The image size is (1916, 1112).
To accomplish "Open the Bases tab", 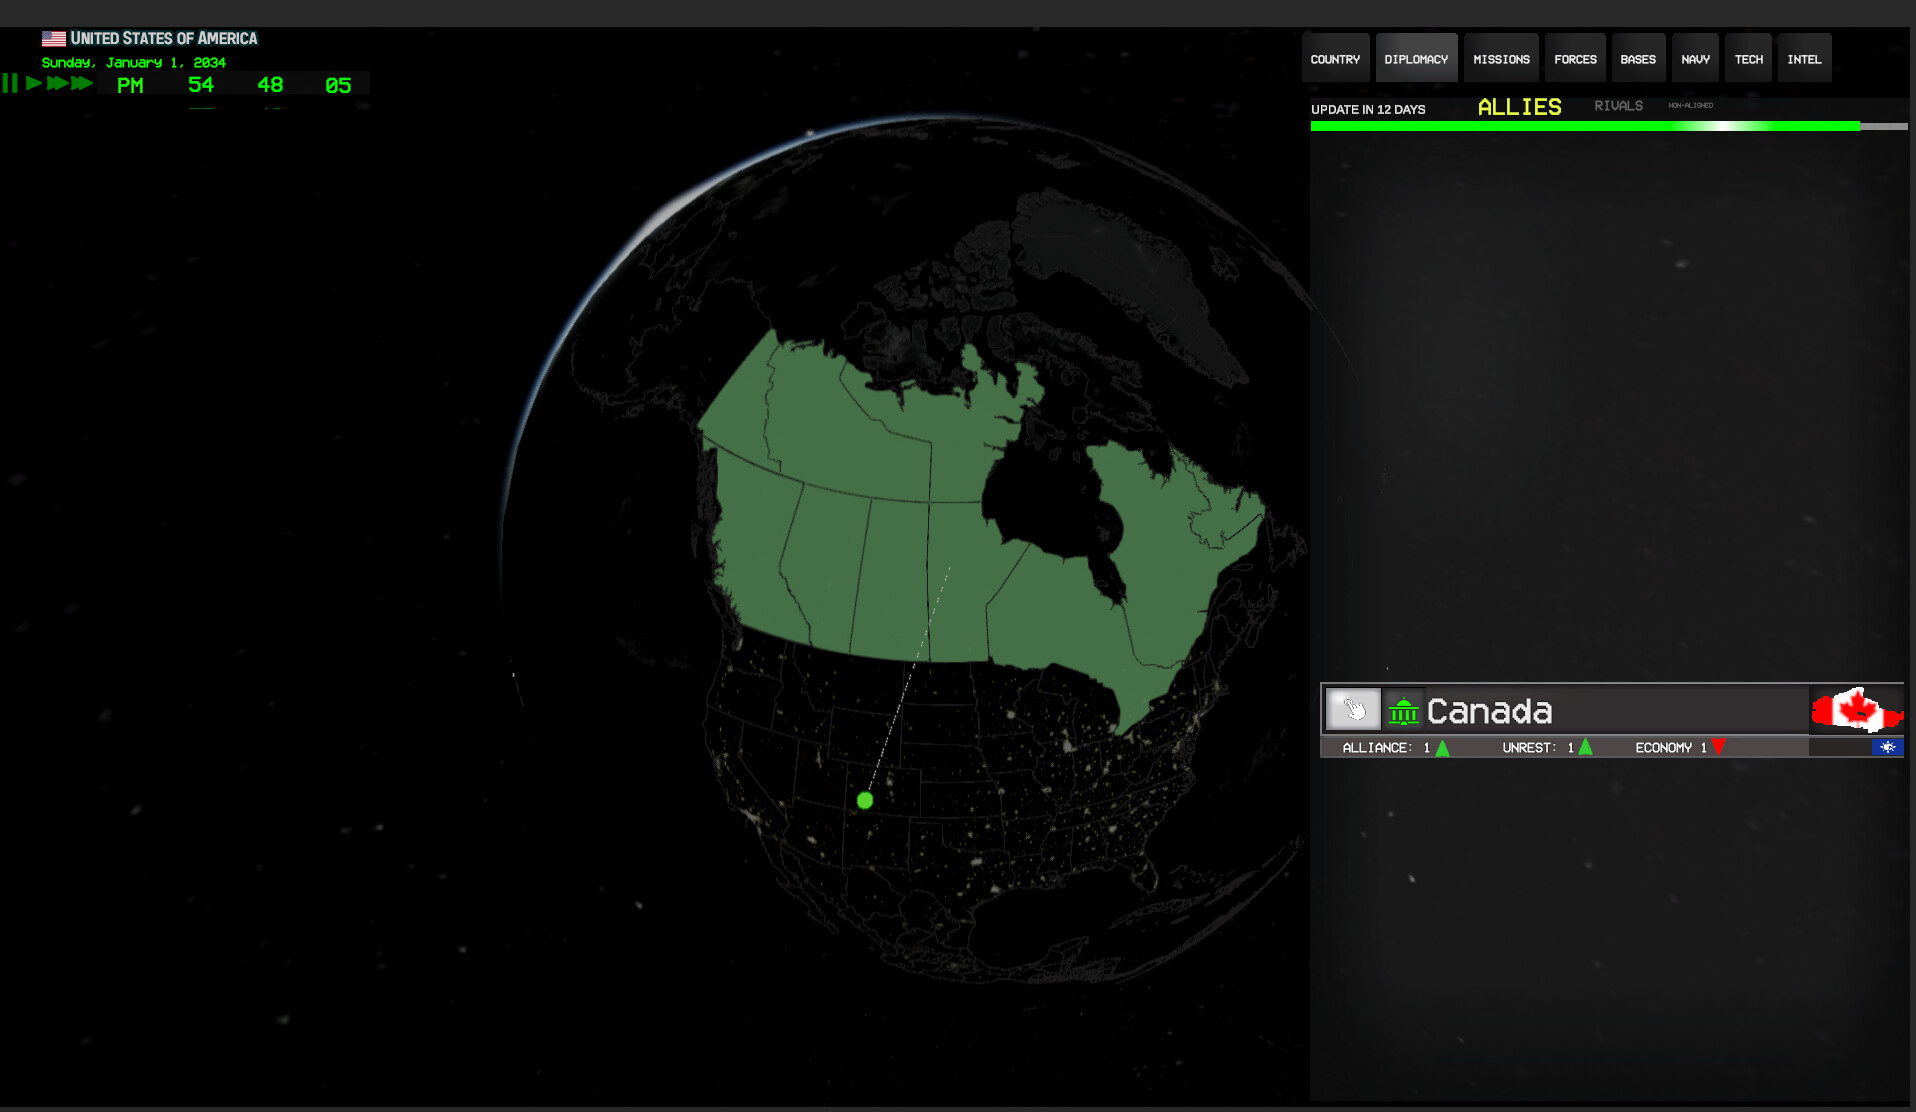I will point(1638,58).
